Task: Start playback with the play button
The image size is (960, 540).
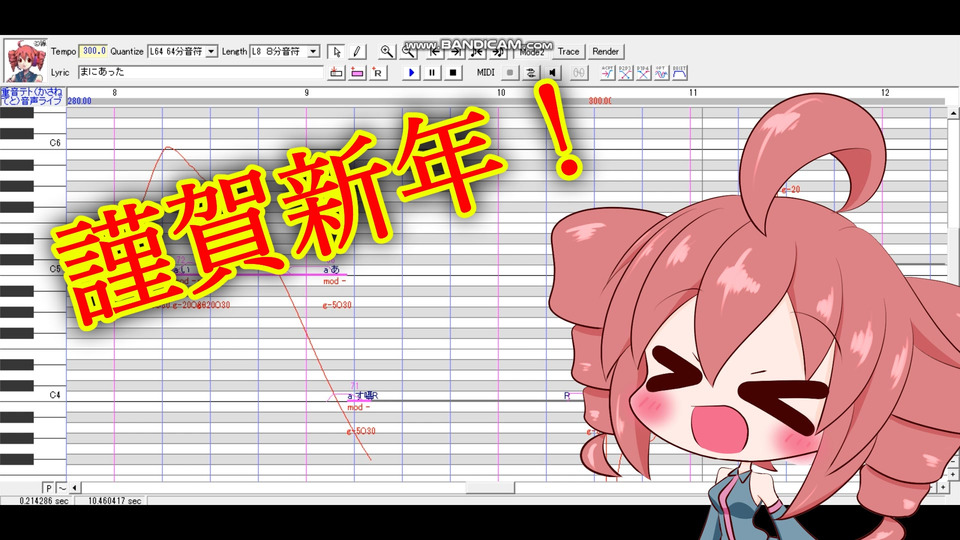Action: (x=411, y=73)
